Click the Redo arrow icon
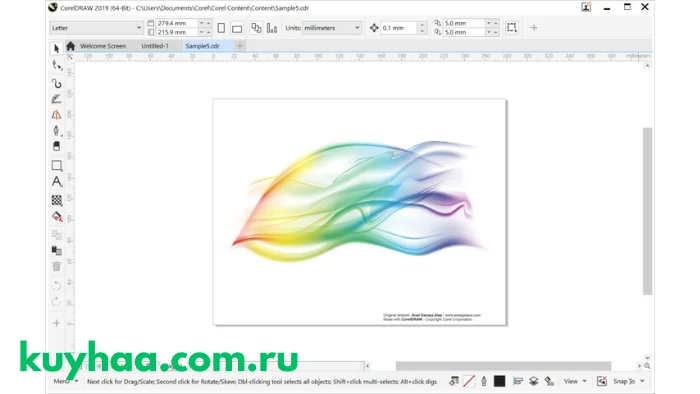The width and height of the screenshot is (700, 394). [56, 302]
